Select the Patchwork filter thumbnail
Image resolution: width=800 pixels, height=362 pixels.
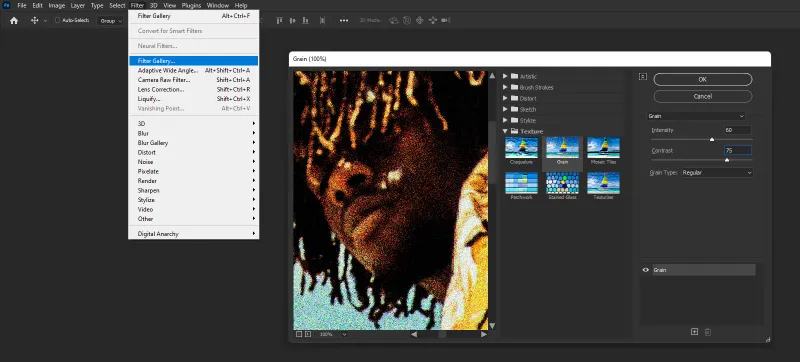click(x=521, y=183)
